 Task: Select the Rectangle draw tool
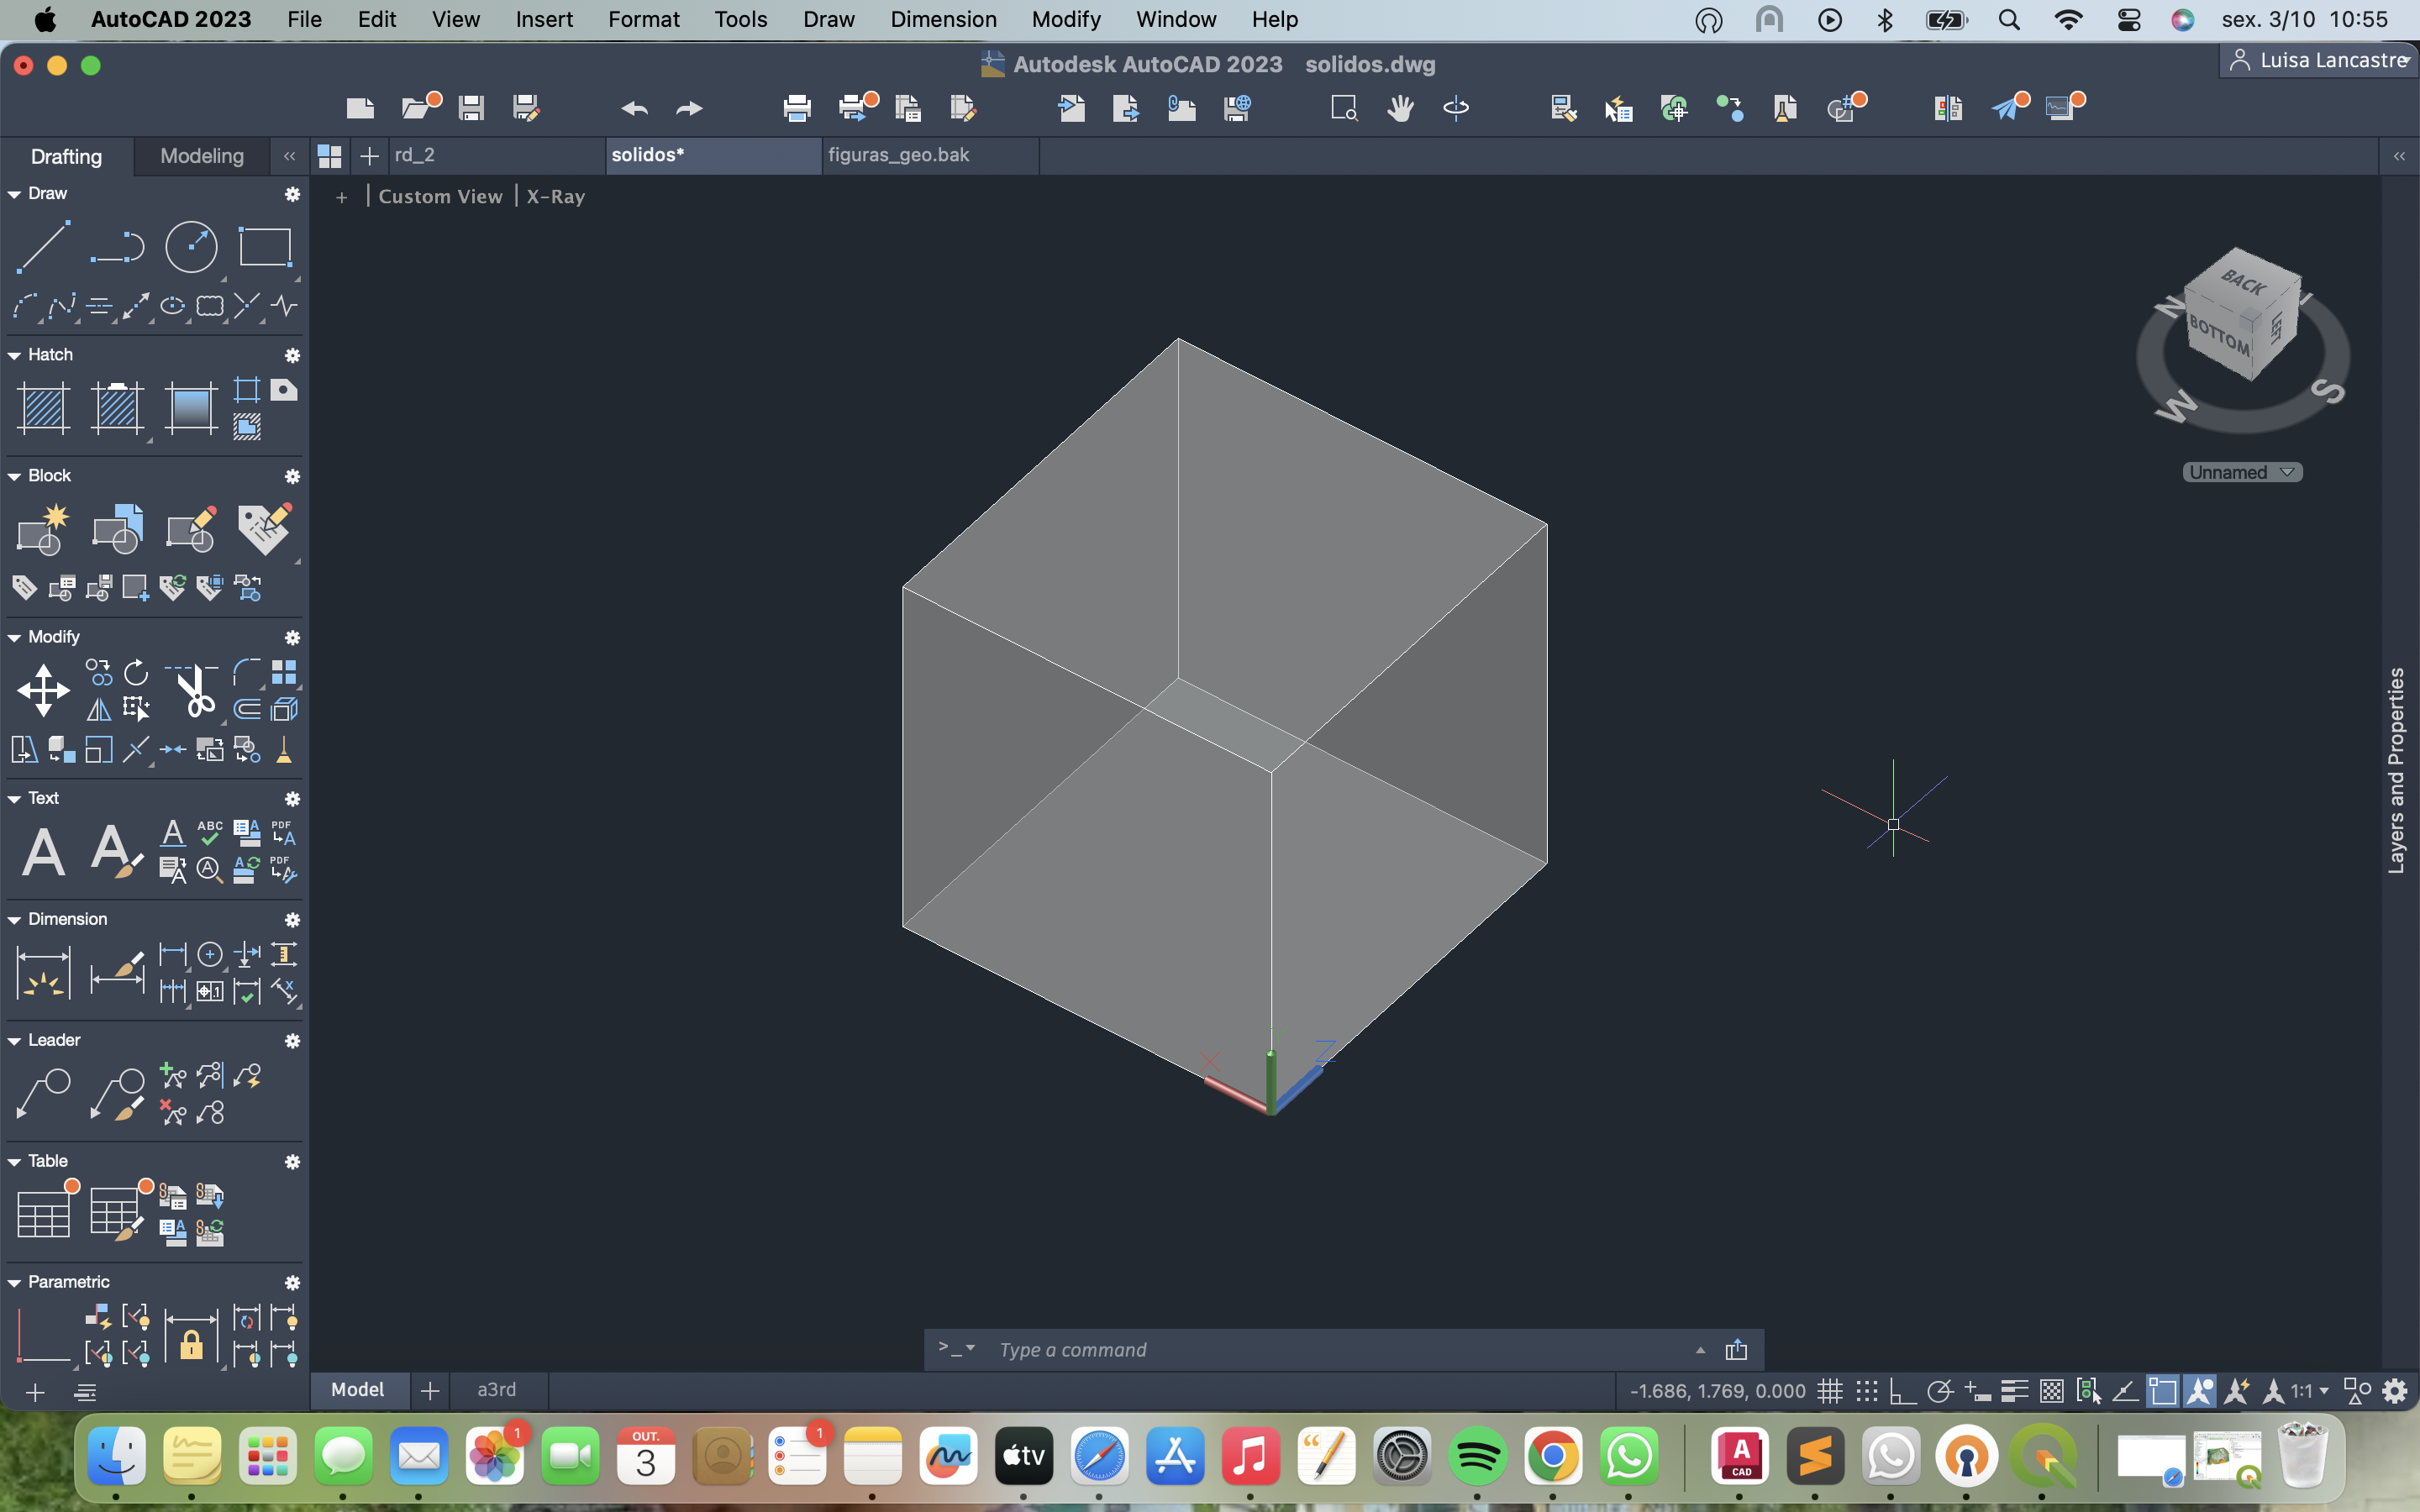pos(265,246)
